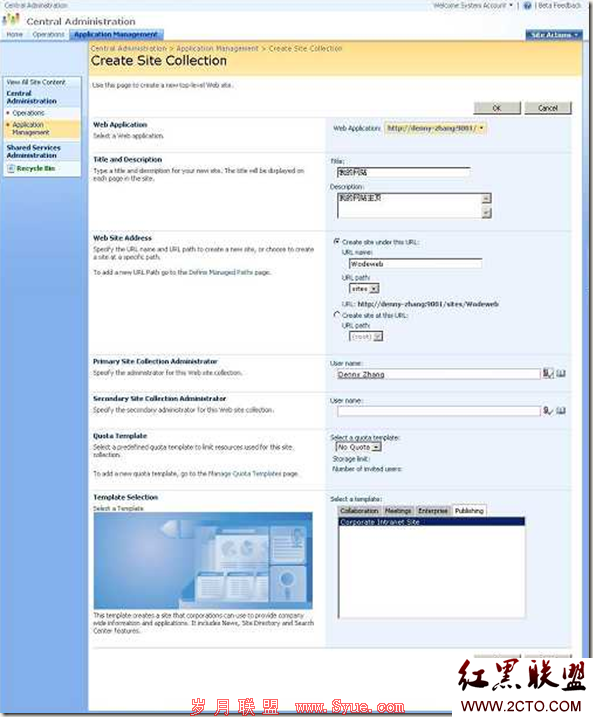Open the Web Application dropdown

[435, 128]
